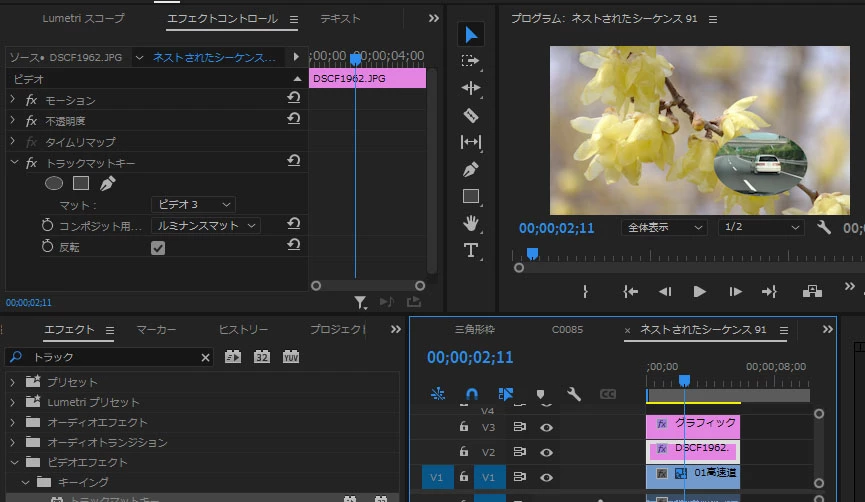This screenshot has width=865, height=502.
Task: Create ellipse mask for Track Matte Key
Action: [54, 183]
